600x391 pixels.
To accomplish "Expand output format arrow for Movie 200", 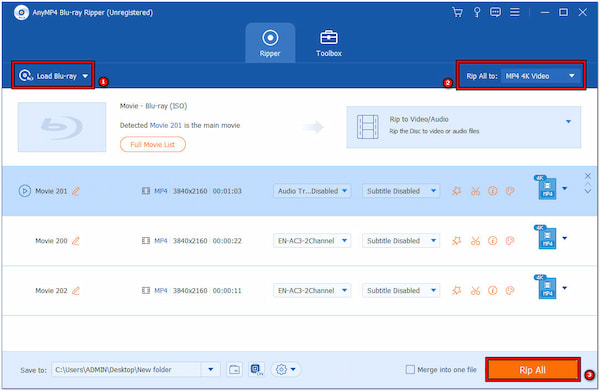I will (x=565, y=238).
